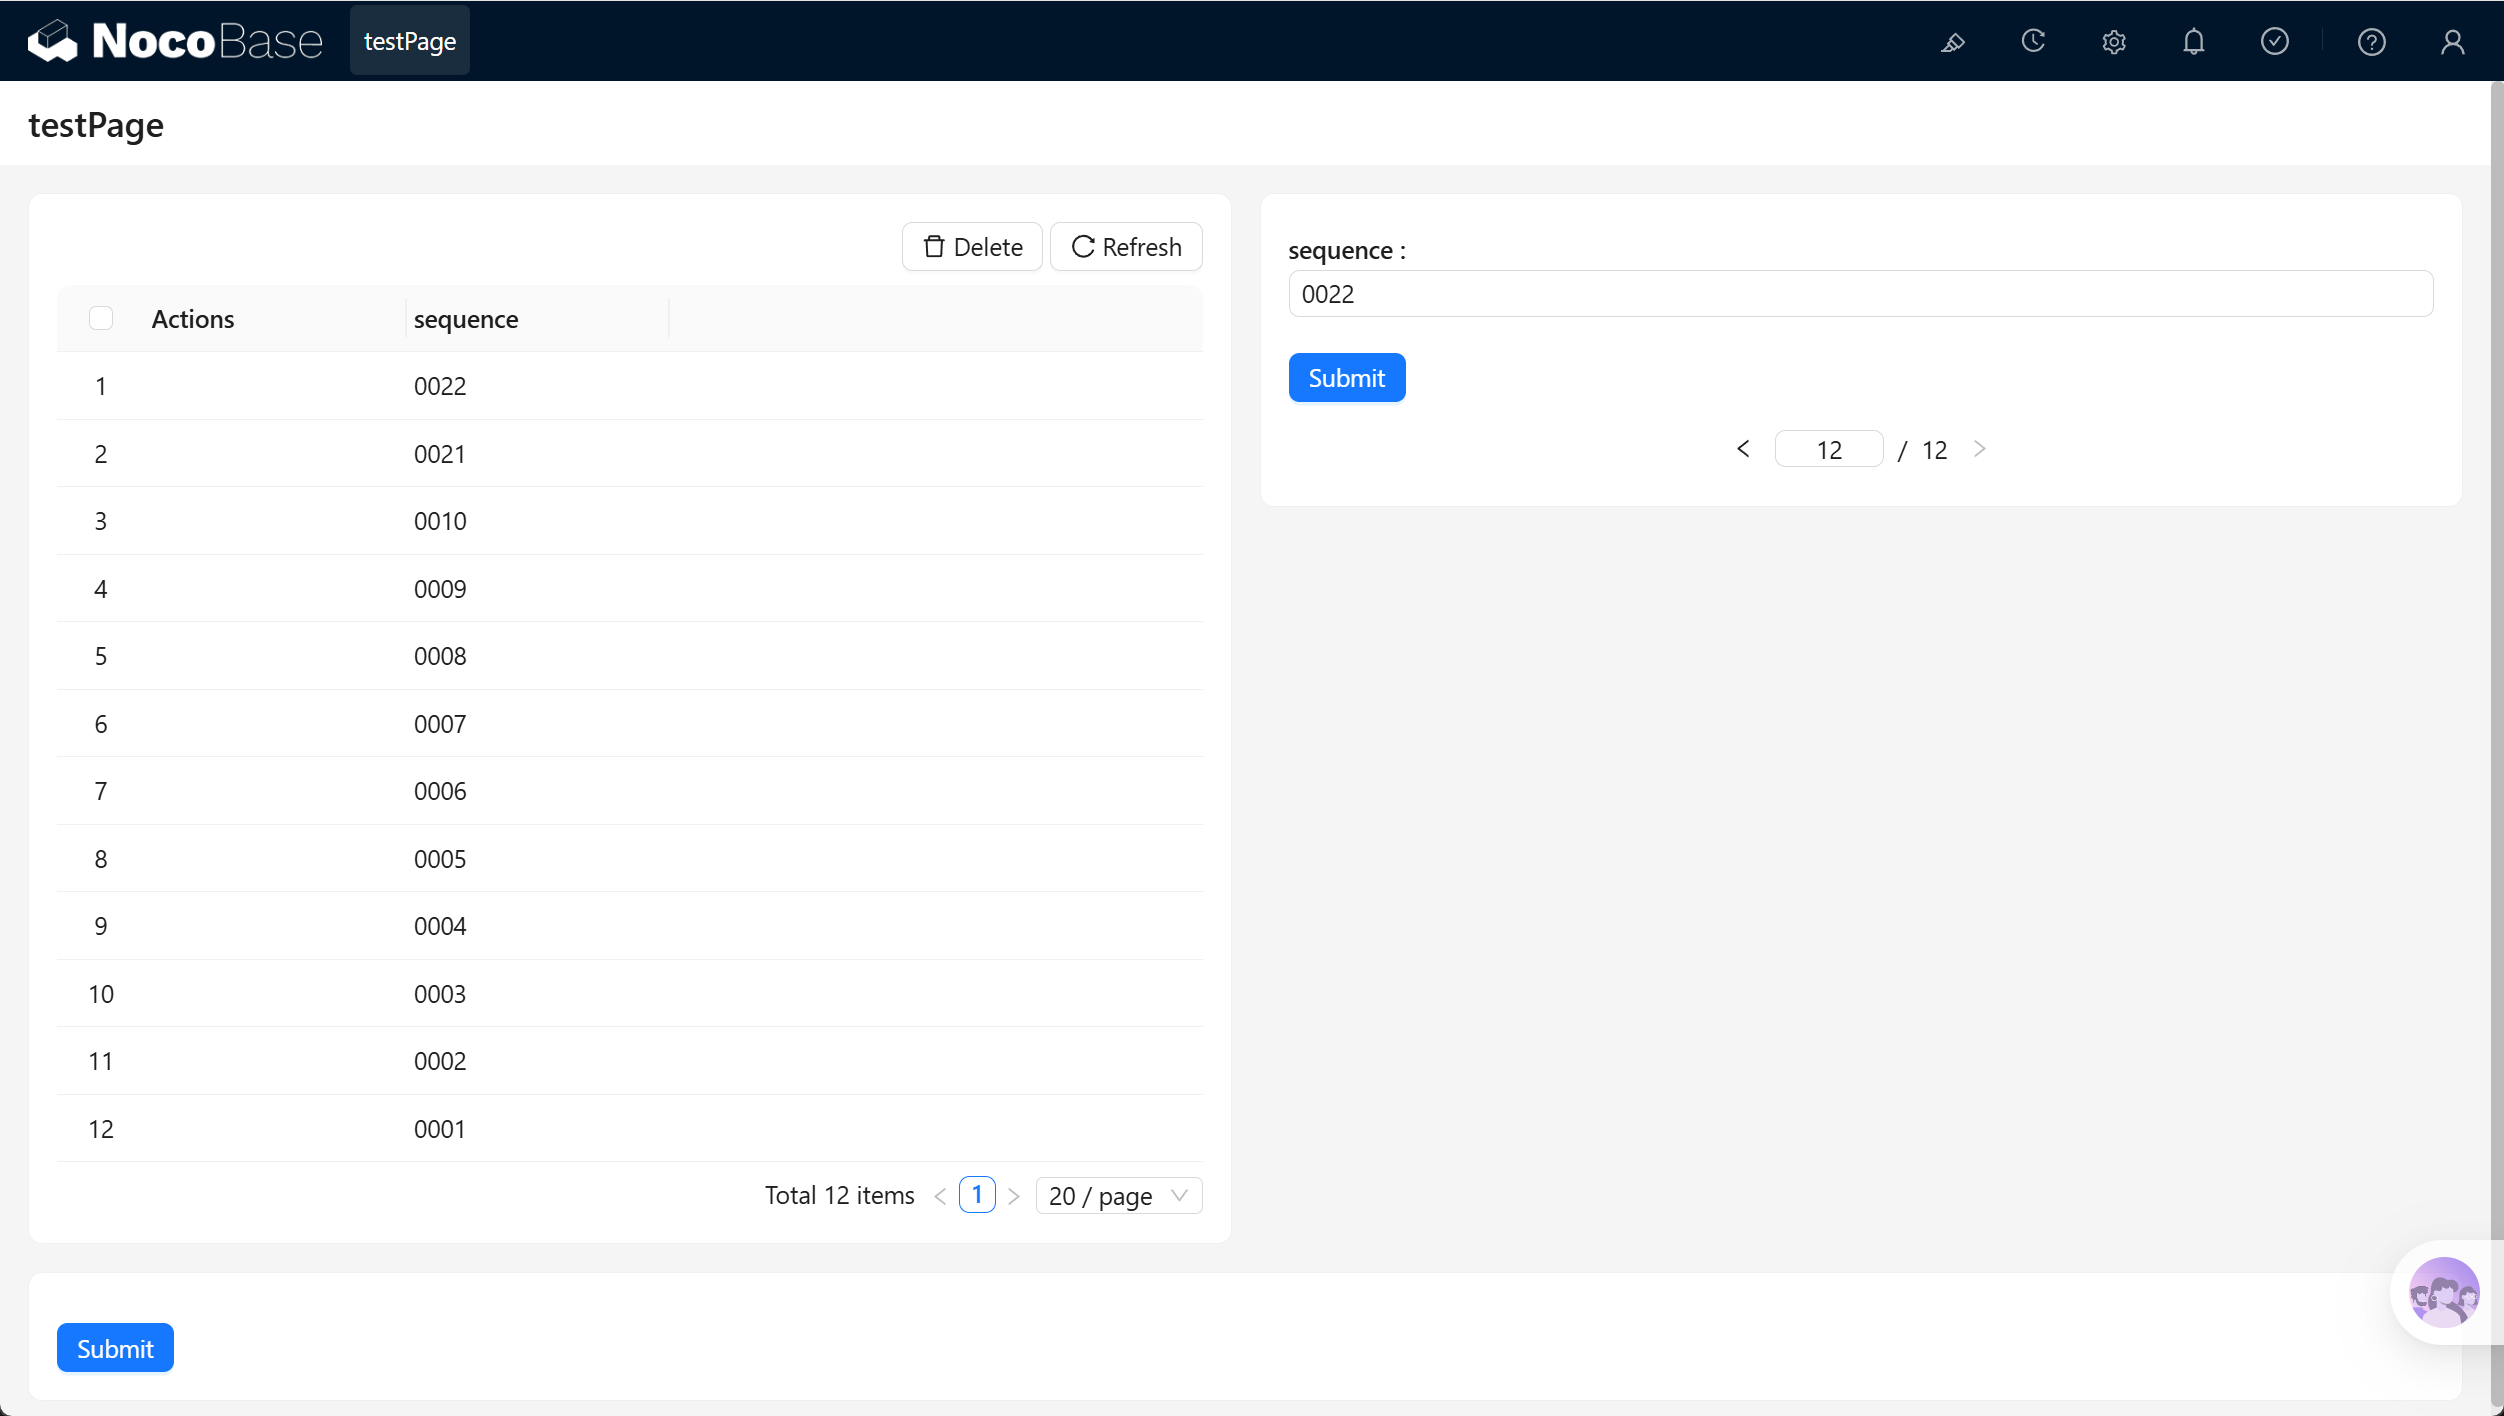The width and height of the screenshot is (2504, 1416).
Task: Open the UI editor highlighter icon
Action: (1953, 42)
